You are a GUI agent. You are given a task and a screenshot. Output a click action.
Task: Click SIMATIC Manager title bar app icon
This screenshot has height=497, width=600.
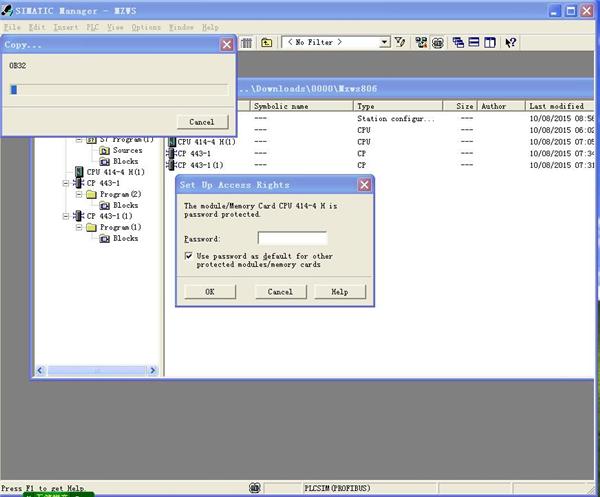click(x=7, y=10)
